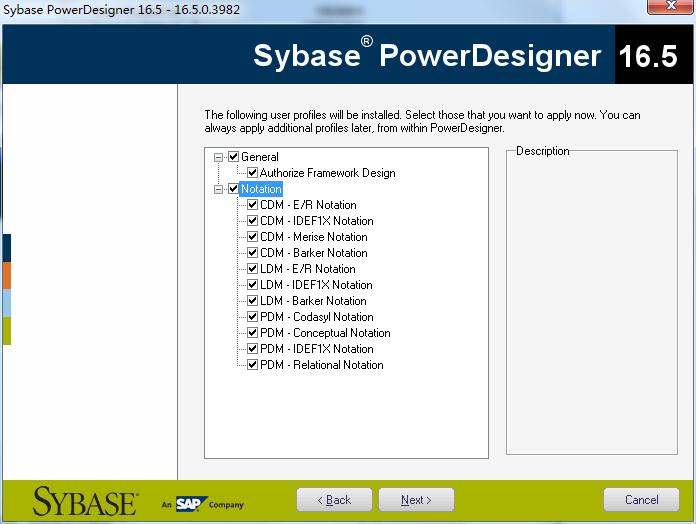Select CDM - E/R Notation text
This screenshot has width=696, height=524.
pyautogui.click(x=308, y=205)
